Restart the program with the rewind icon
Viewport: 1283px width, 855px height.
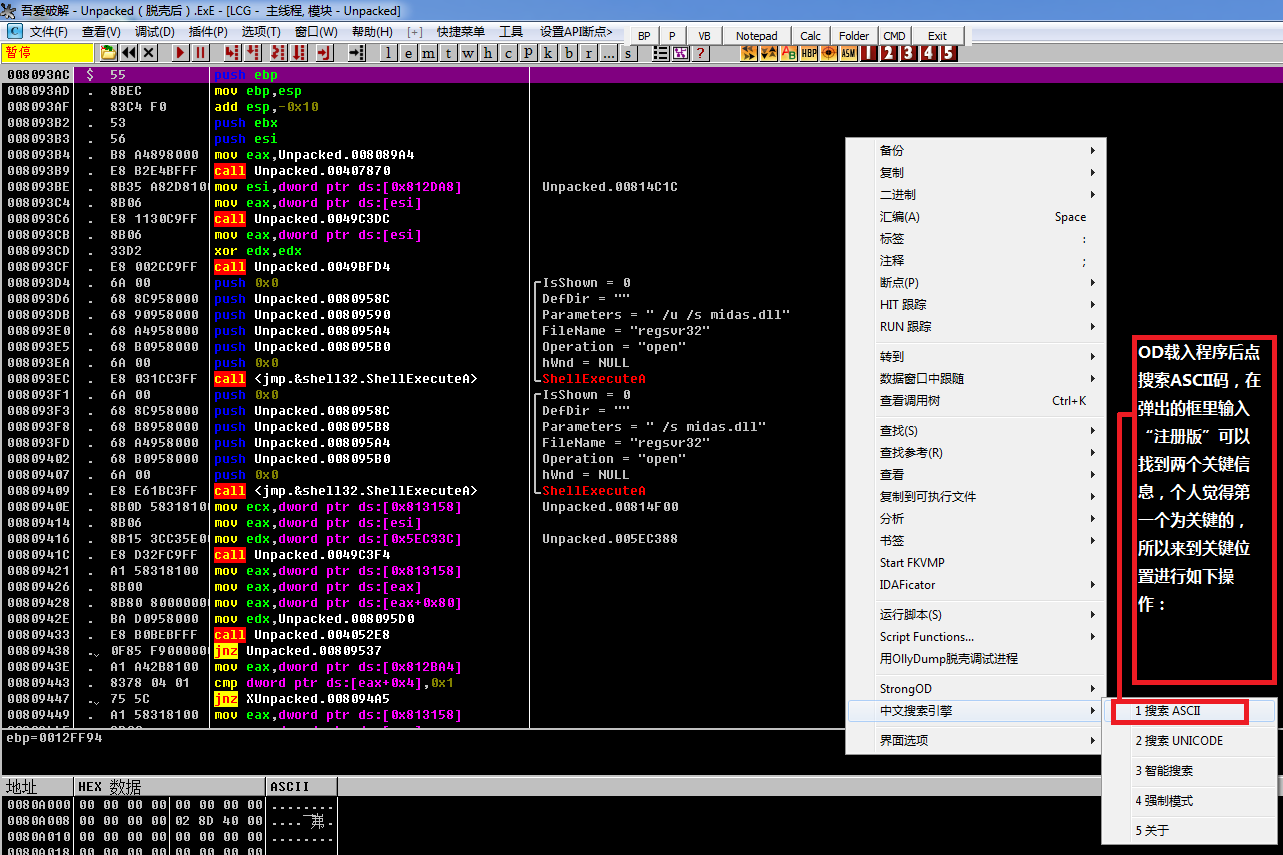[x=128, y=53]
